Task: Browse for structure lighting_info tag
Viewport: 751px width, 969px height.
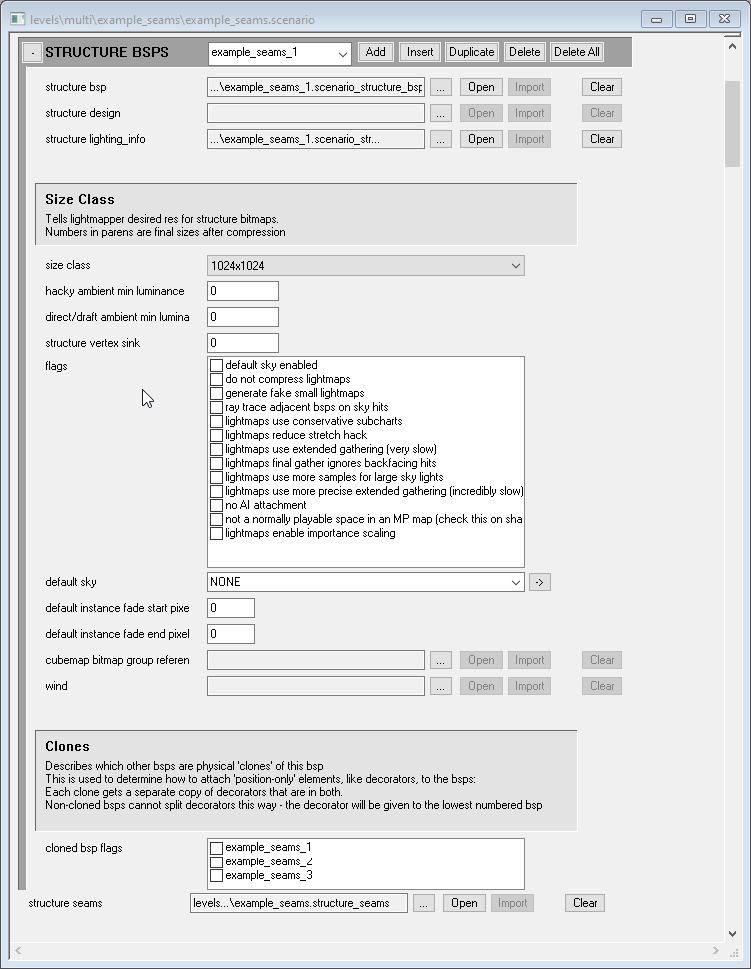Action: pyautogui.click(x=440, y=139)
